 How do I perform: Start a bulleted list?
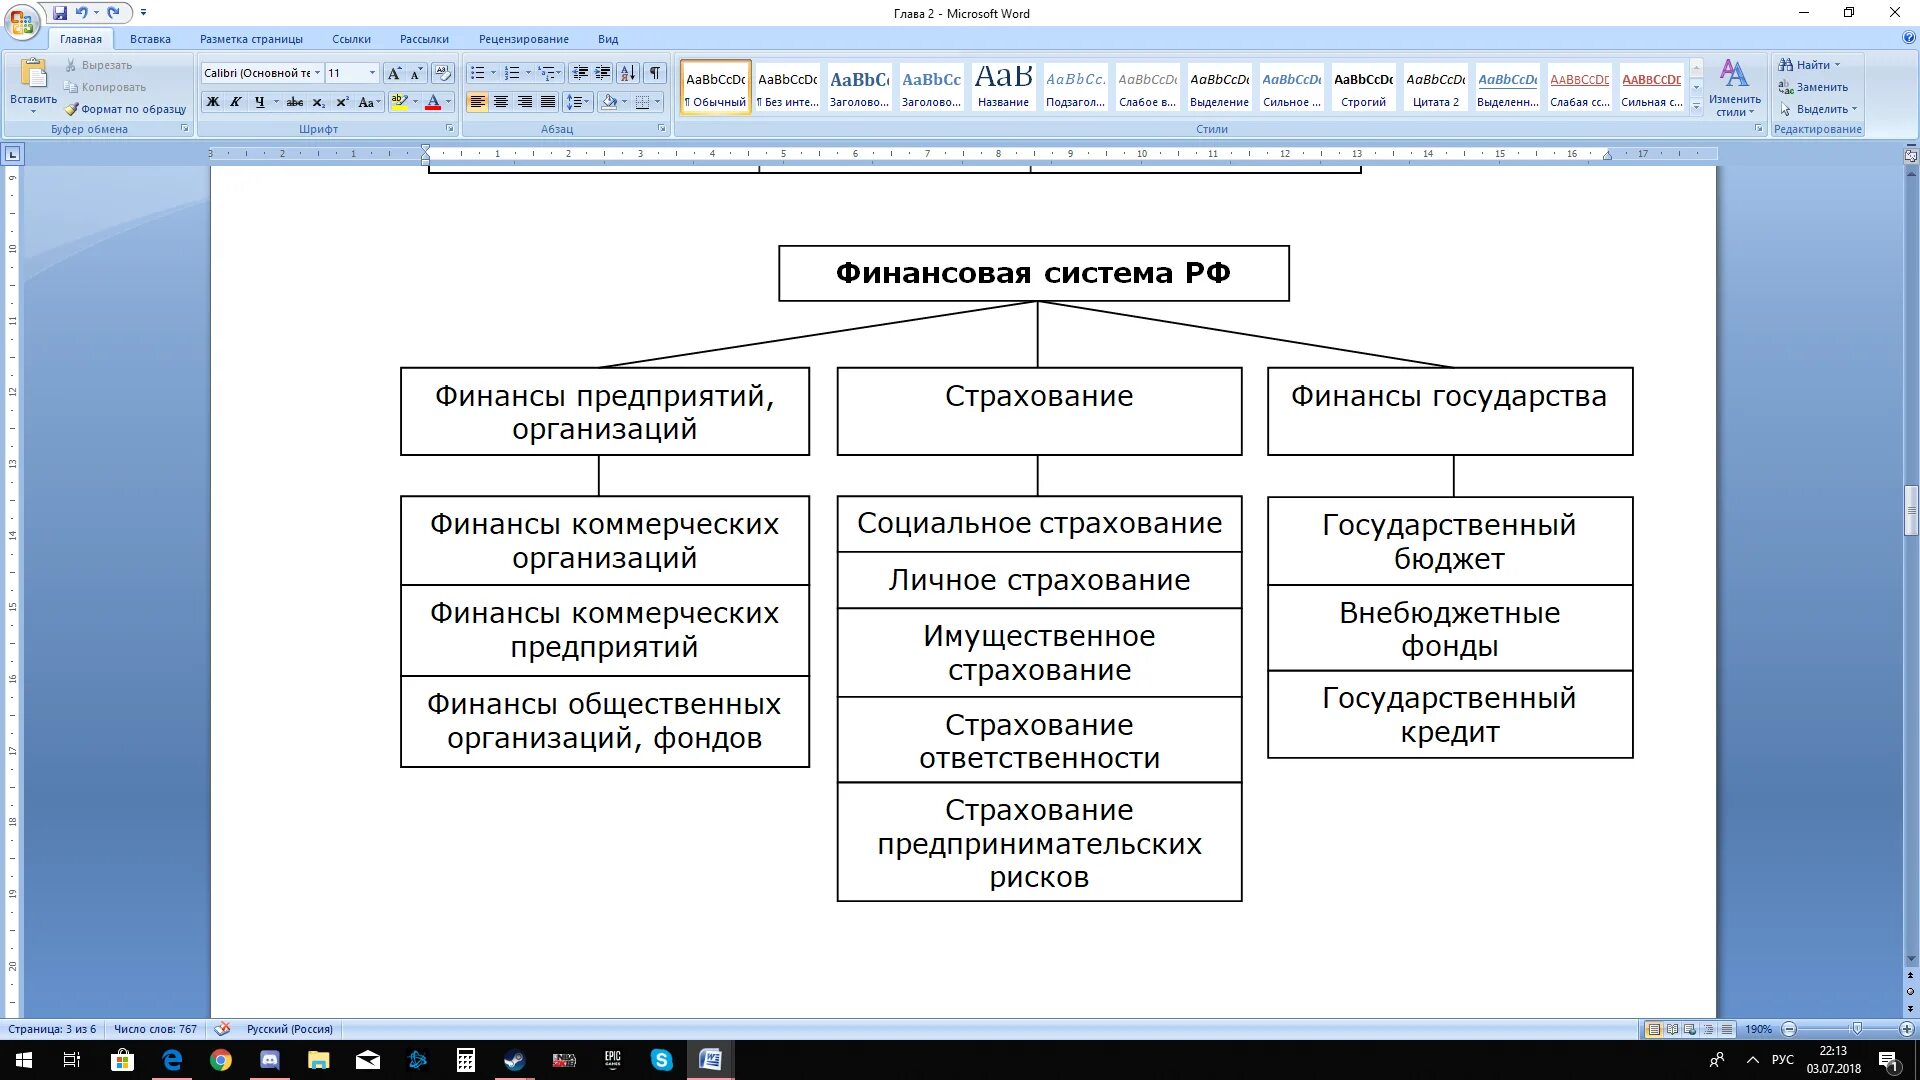click(x=478, y=73)
